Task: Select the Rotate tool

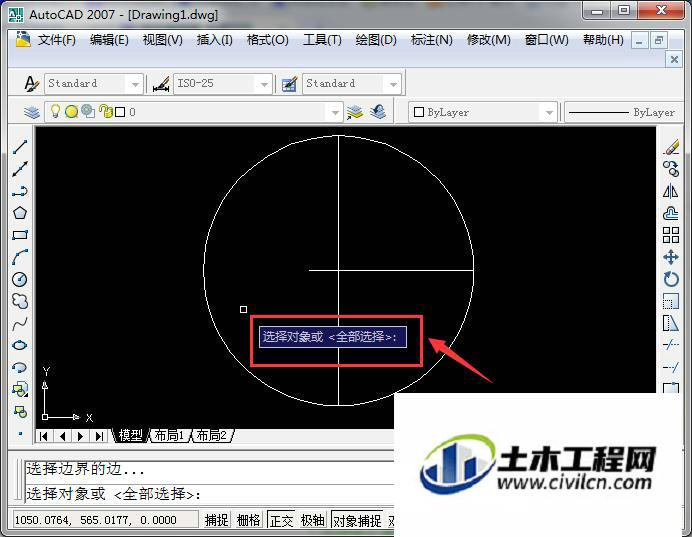Action: [x=671, y=279]
